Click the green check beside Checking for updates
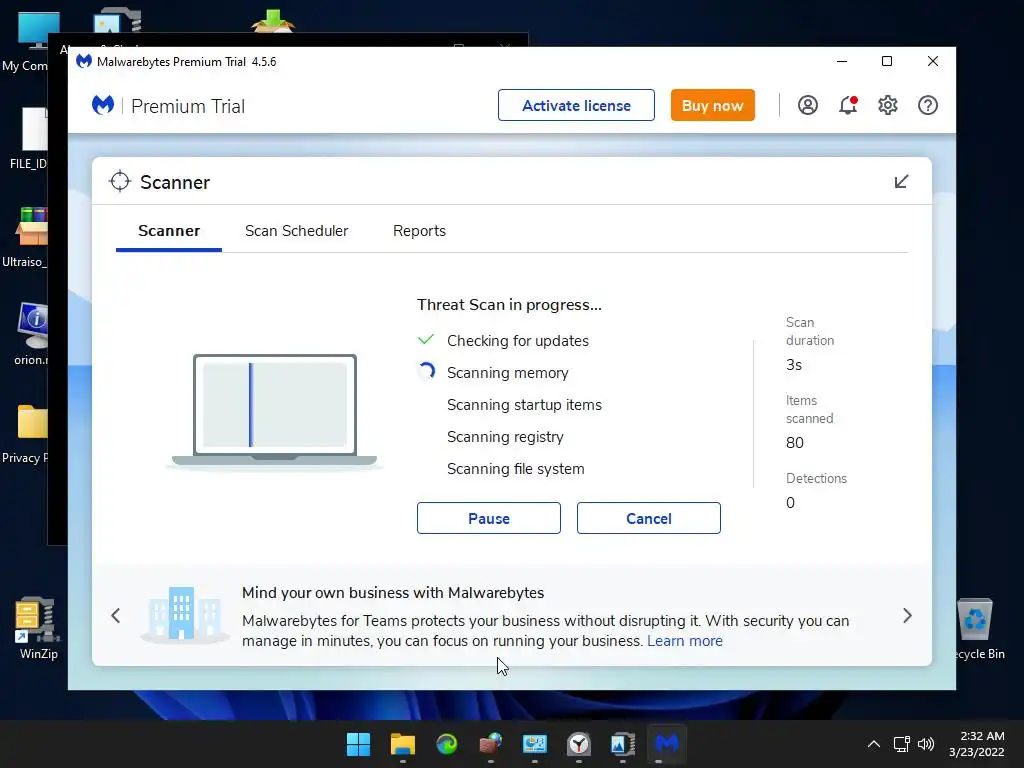 (x=426, y=340)
